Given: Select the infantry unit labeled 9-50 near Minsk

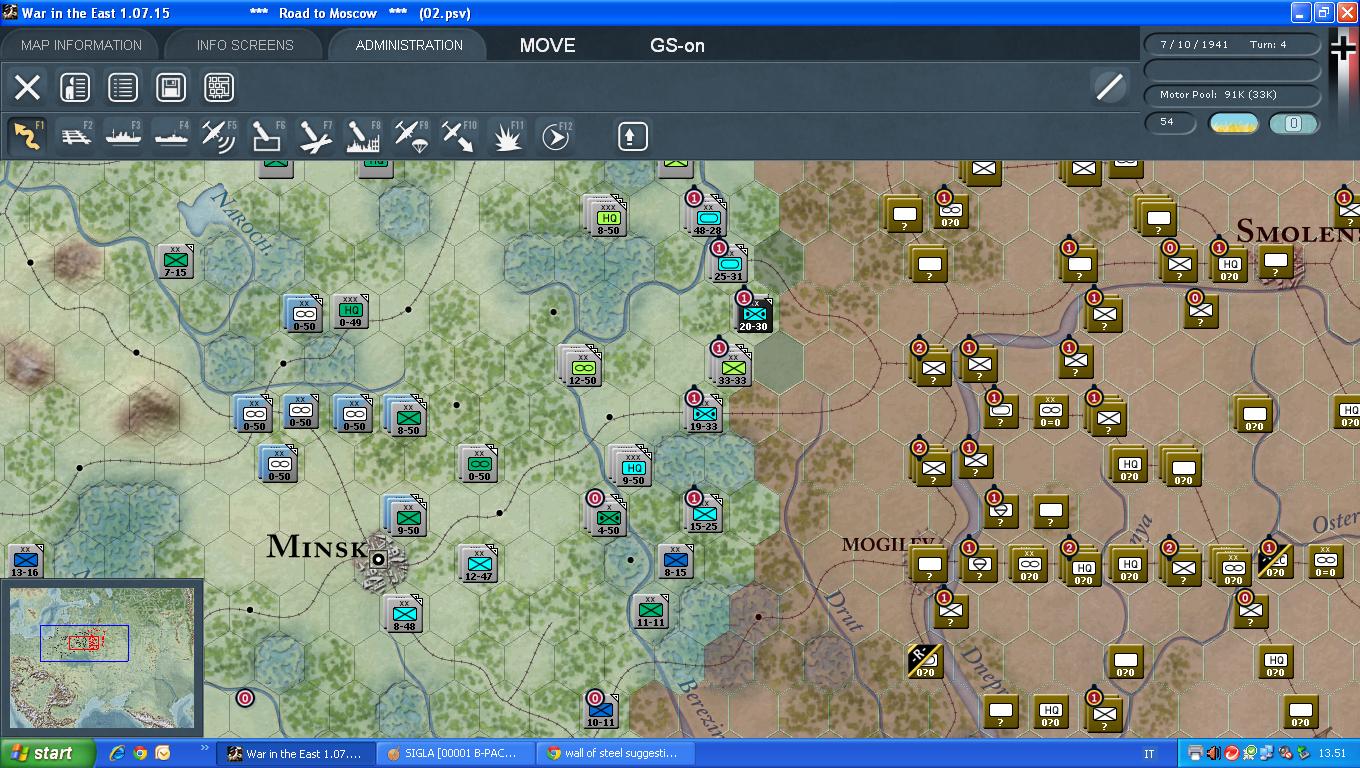Looking at the screenshot, I should (407, 516).
